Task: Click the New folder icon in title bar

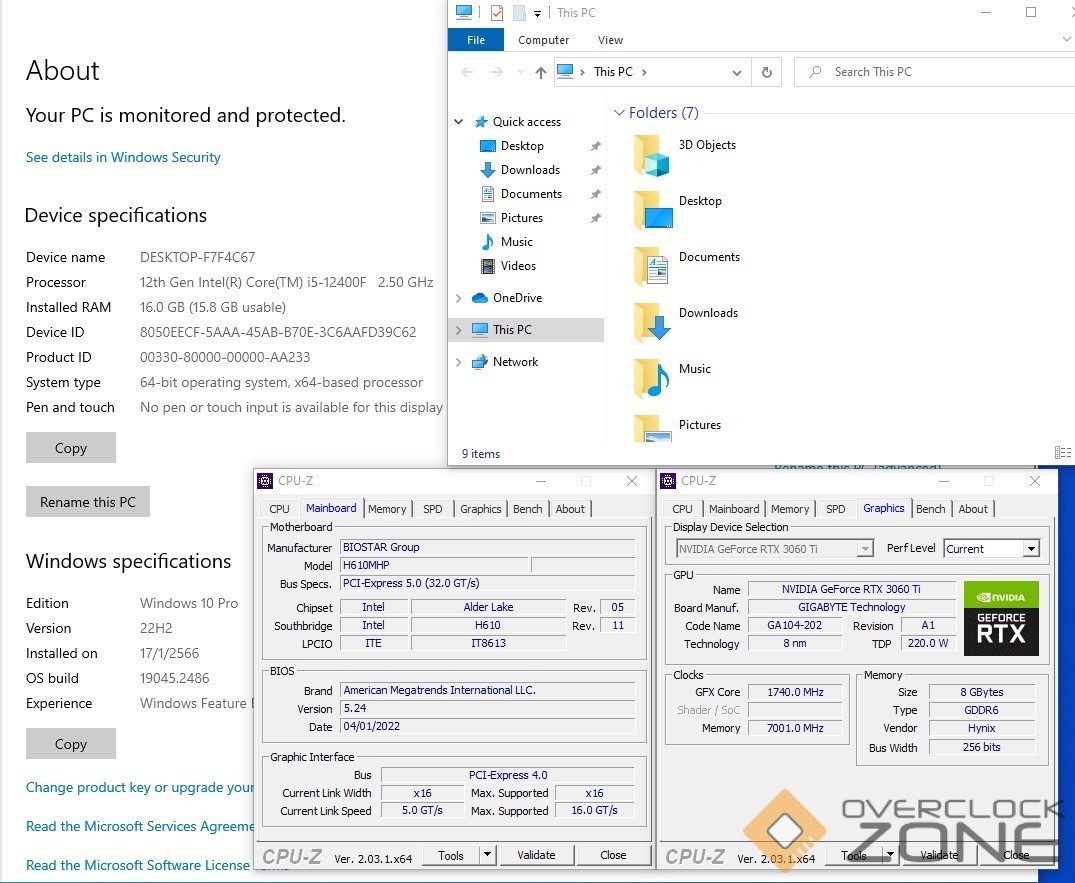Action: point(519,12)
